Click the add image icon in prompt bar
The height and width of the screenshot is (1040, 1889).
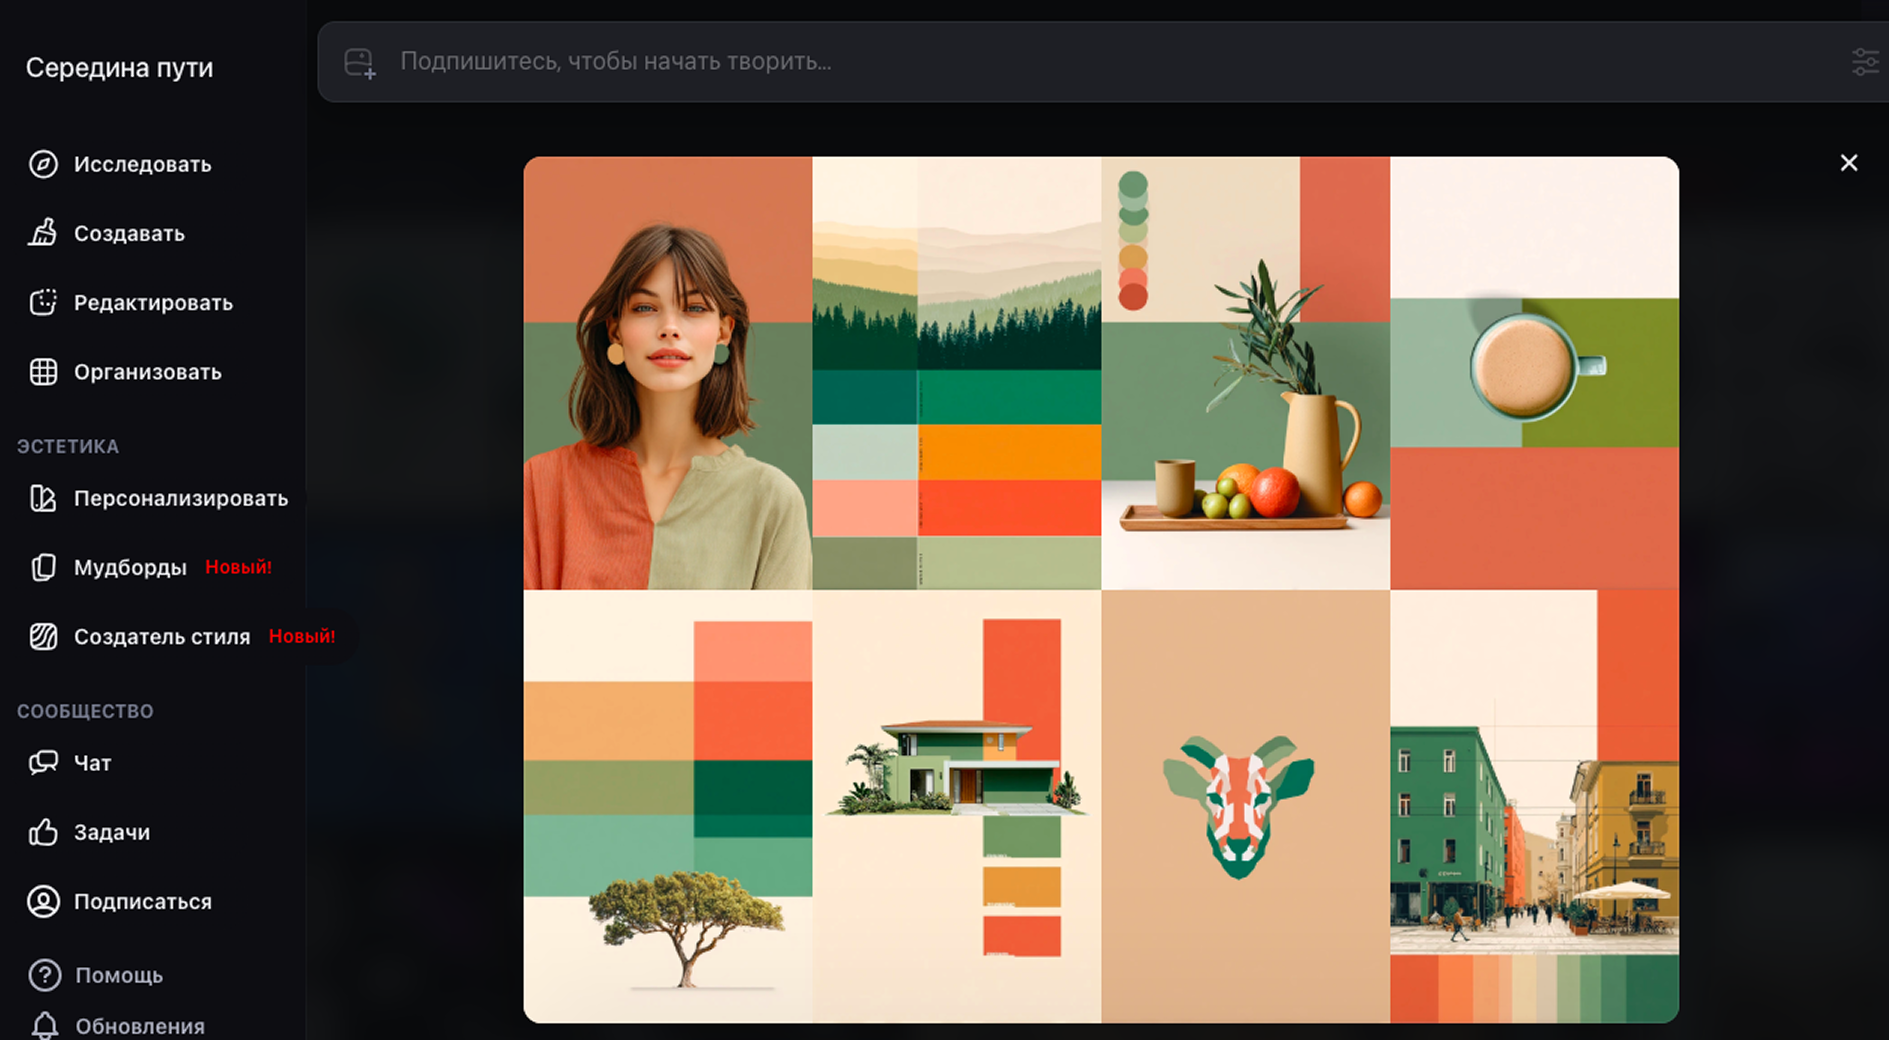point(359,63)
